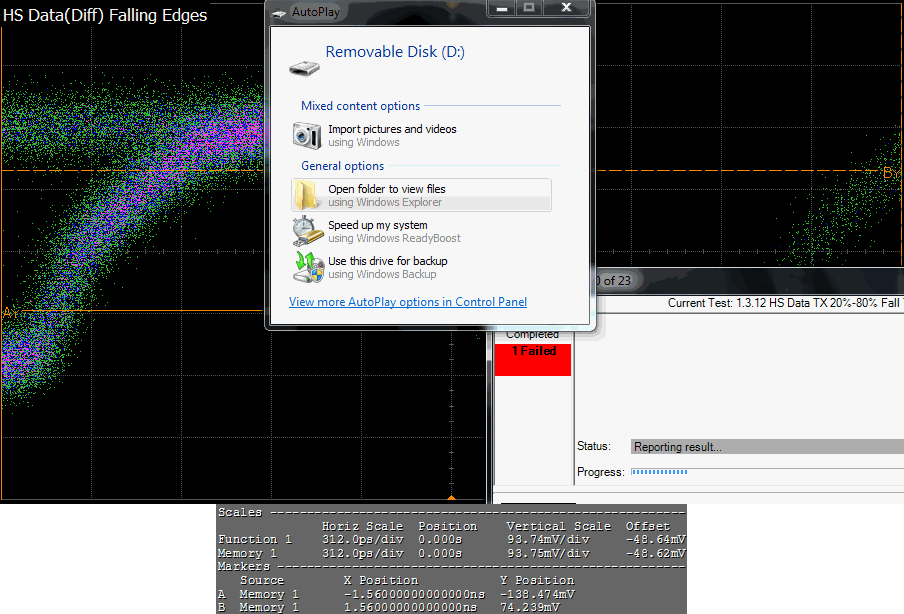The image size is (904, 614).
Task: Click the orange marker B label
Action: point(887,172)
